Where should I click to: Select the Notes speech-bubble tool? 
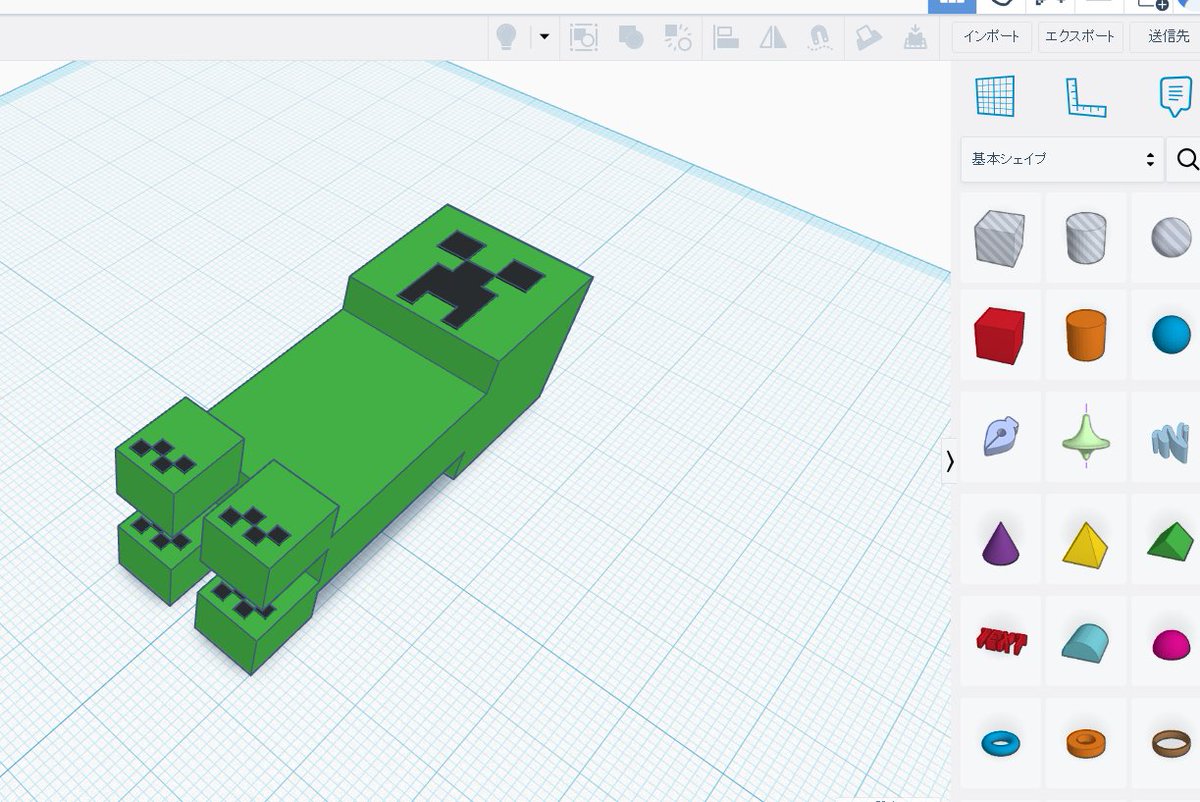1175,97
